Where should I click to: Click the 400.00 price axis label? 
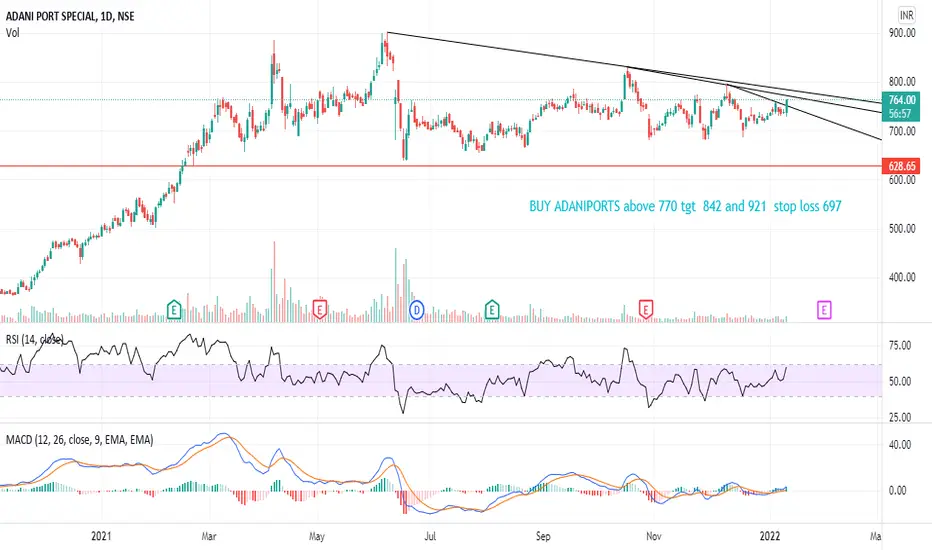click(x=902, y=277)
